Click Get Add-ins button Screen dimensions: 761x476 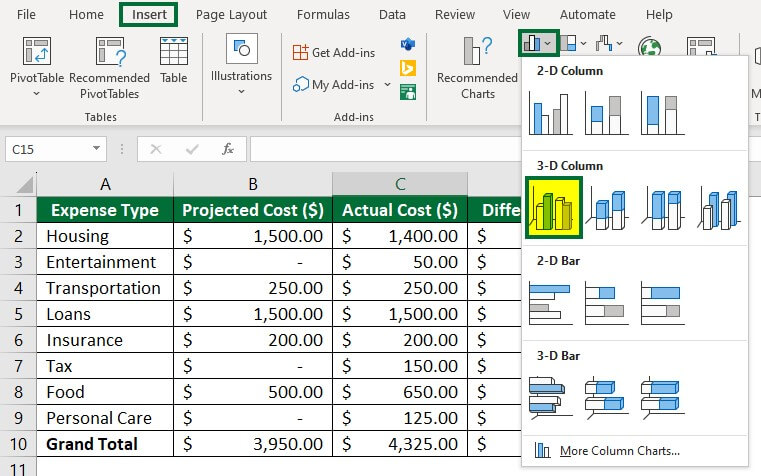pos(335,52)
